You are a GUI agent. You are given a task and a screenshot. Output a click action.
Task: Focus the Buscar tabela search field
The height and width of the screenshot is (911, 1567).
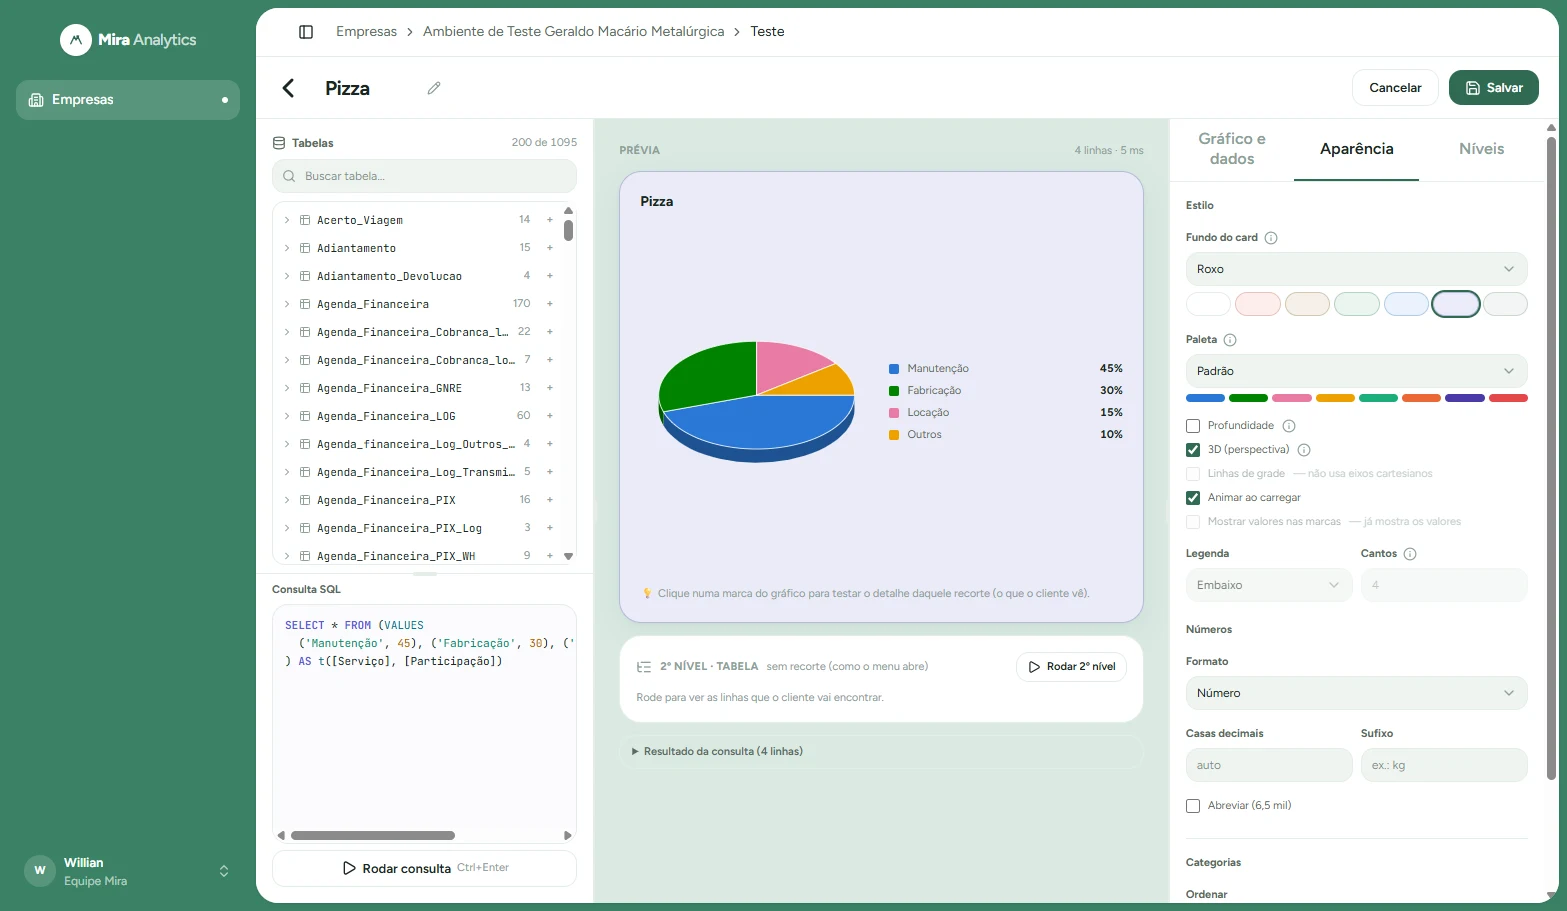424,176
